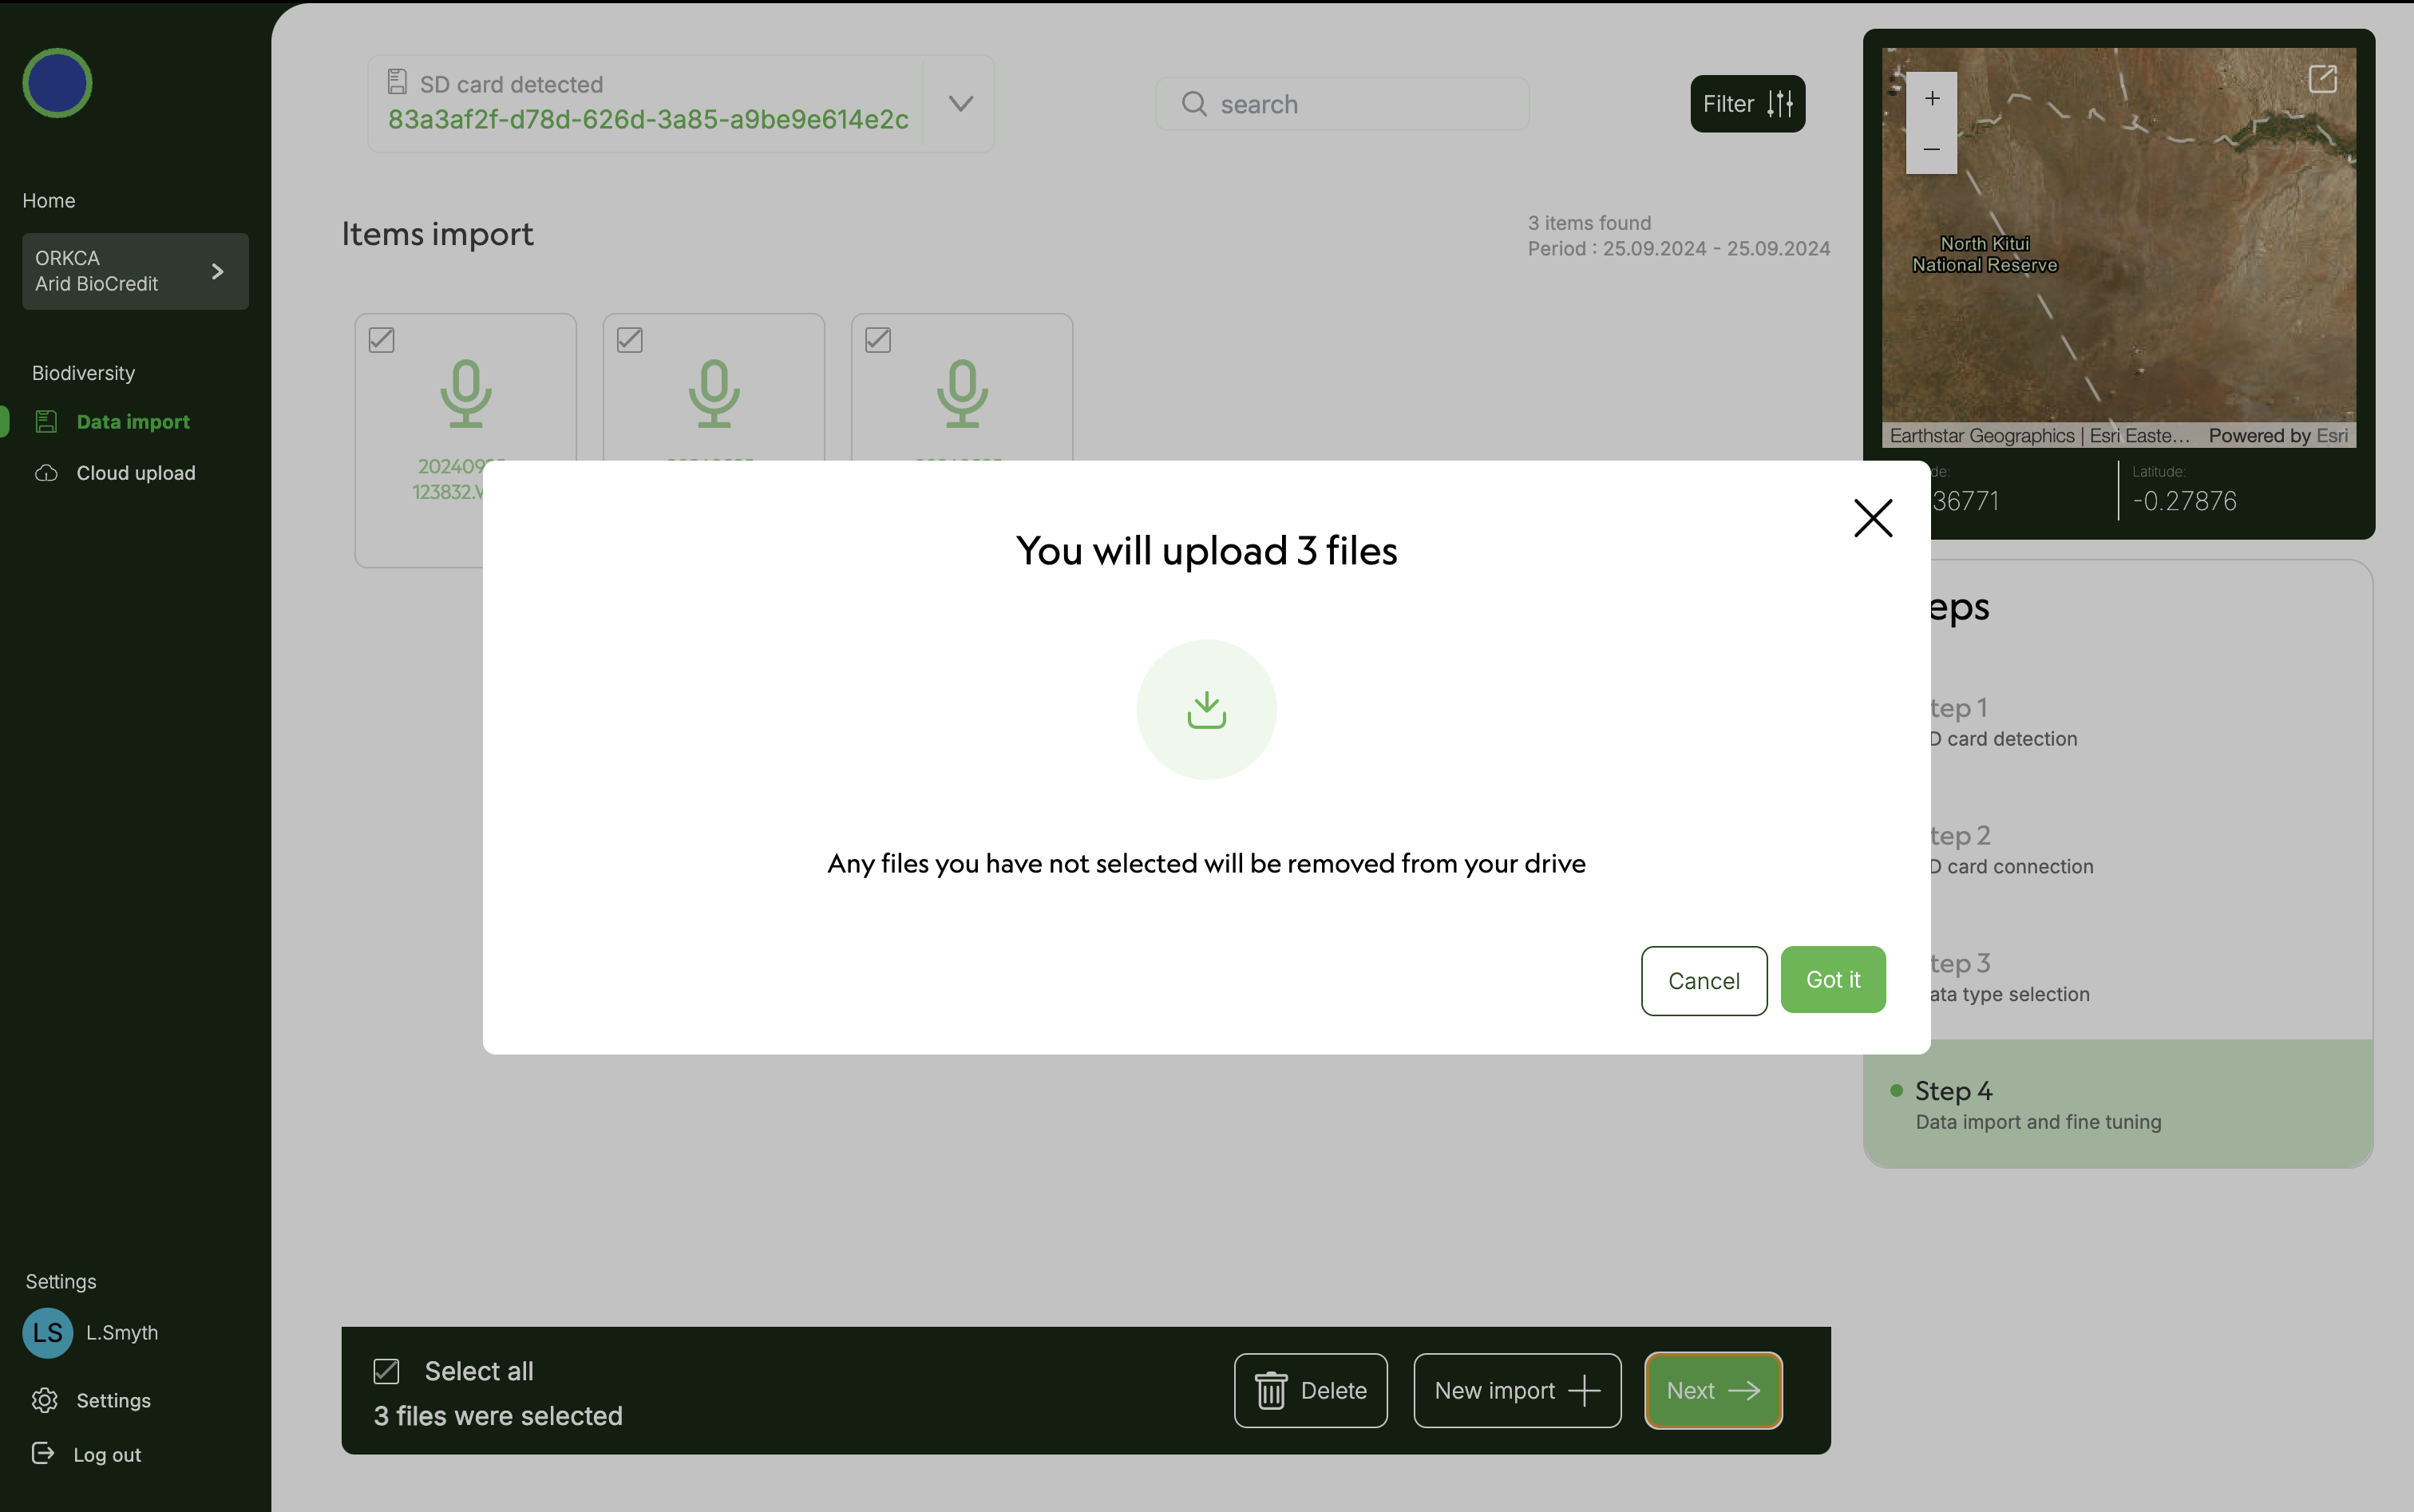Zoom in on the map
This screenshot has width=2414, height=1512.
[1932, 98]
